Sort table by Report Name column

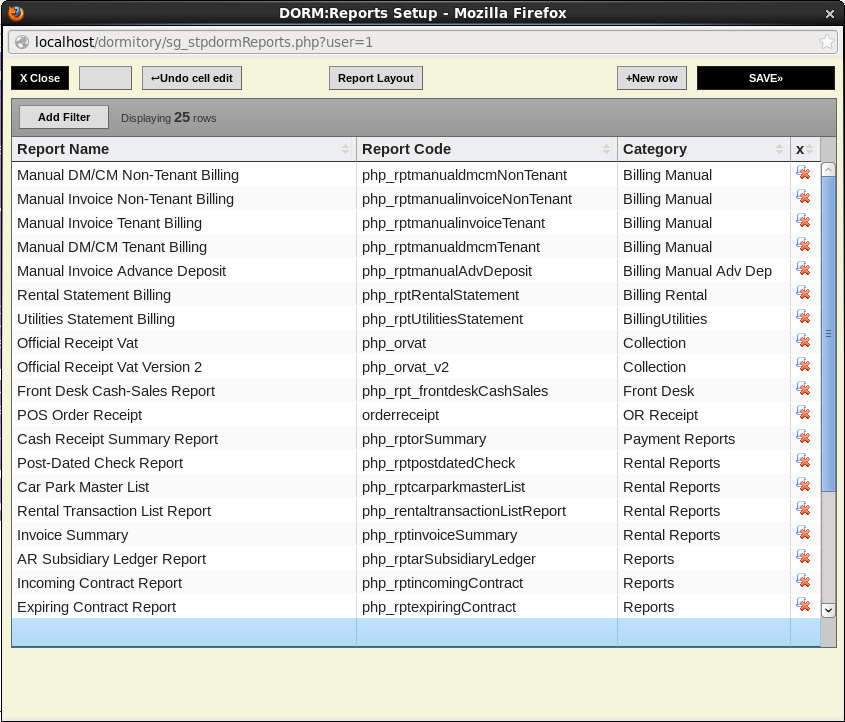click(346, 149)
